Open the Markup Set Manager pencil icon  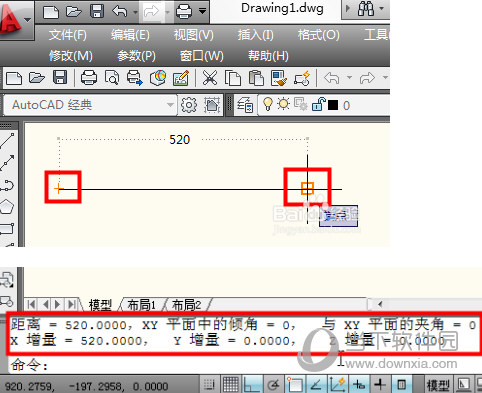[181, 78]
